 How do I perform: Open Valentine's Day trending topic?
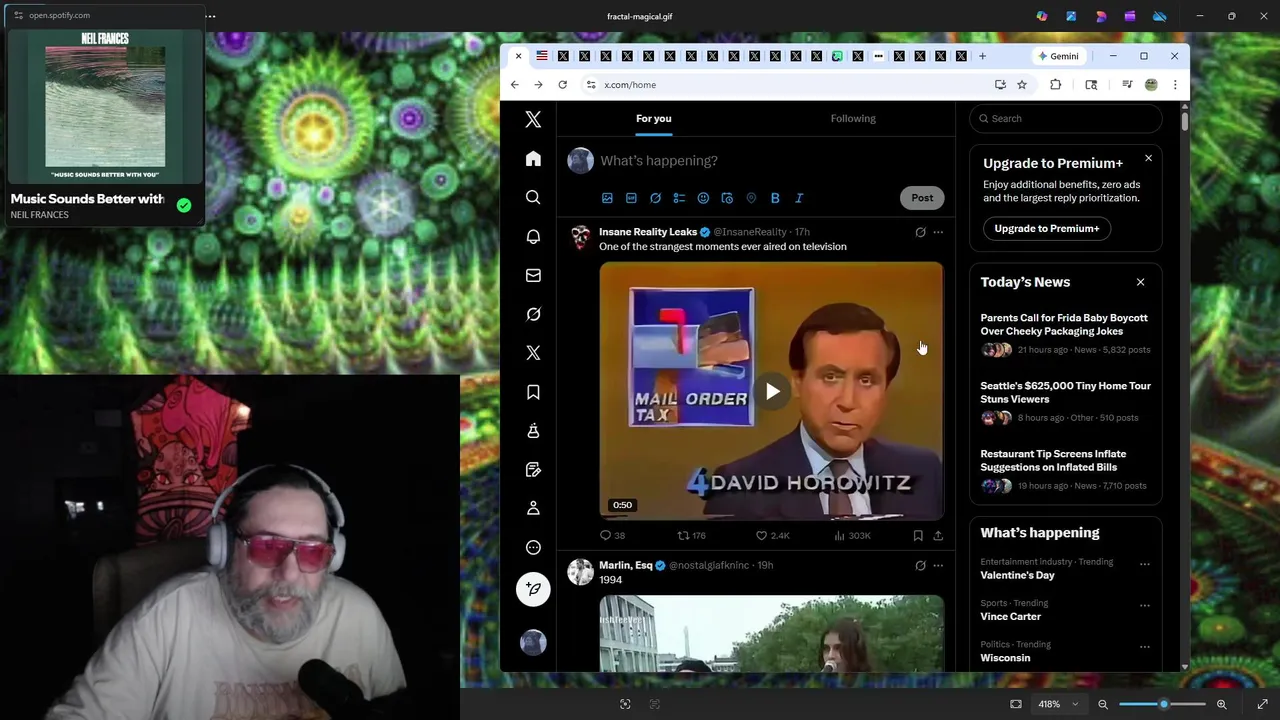1017,575
